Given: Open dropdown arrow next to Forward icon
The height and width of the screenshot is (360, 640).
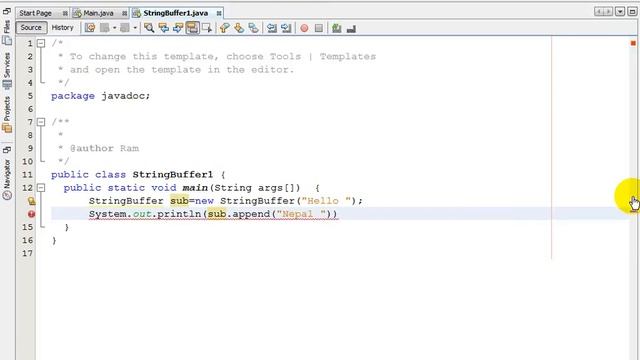Looking at the screenshot, I should coord(135,28).
